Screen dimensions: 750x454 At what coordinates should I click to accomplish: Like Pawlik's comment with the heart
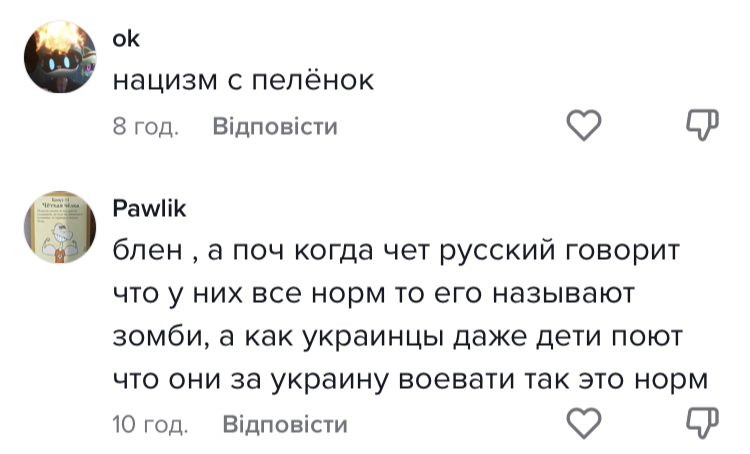(583, 423)
